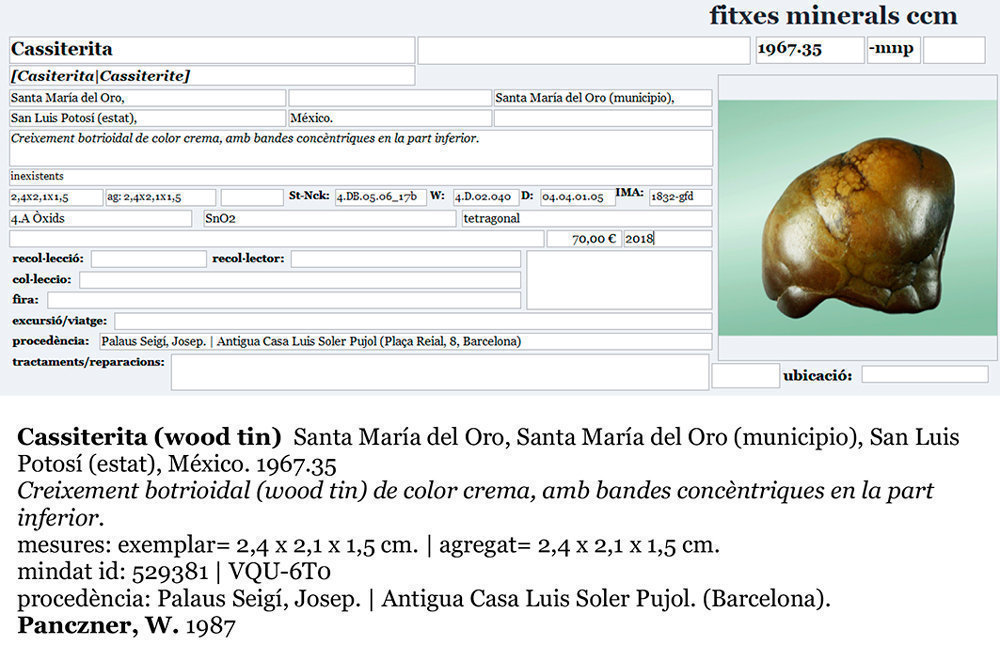The image size is (1000, 645).
Task: Click the fira input field
Action: (x=284, y=300)
